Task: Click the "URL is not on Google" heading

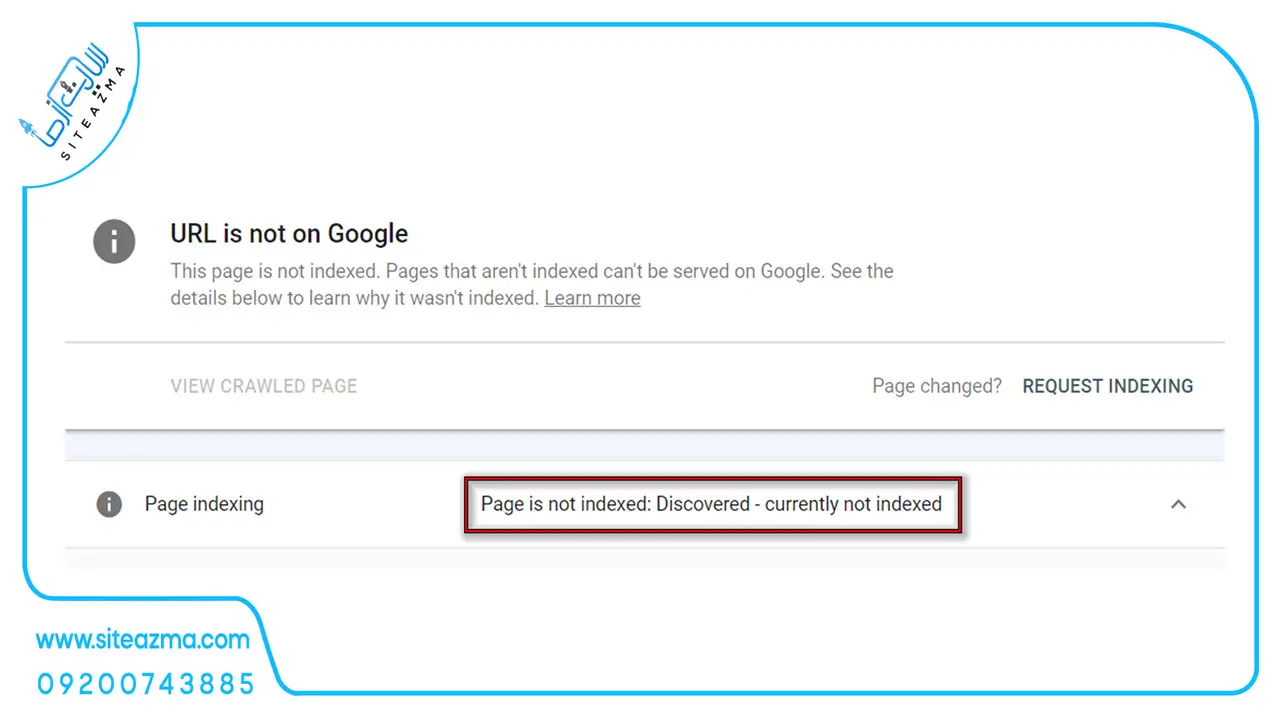Action: coord(289,234)
